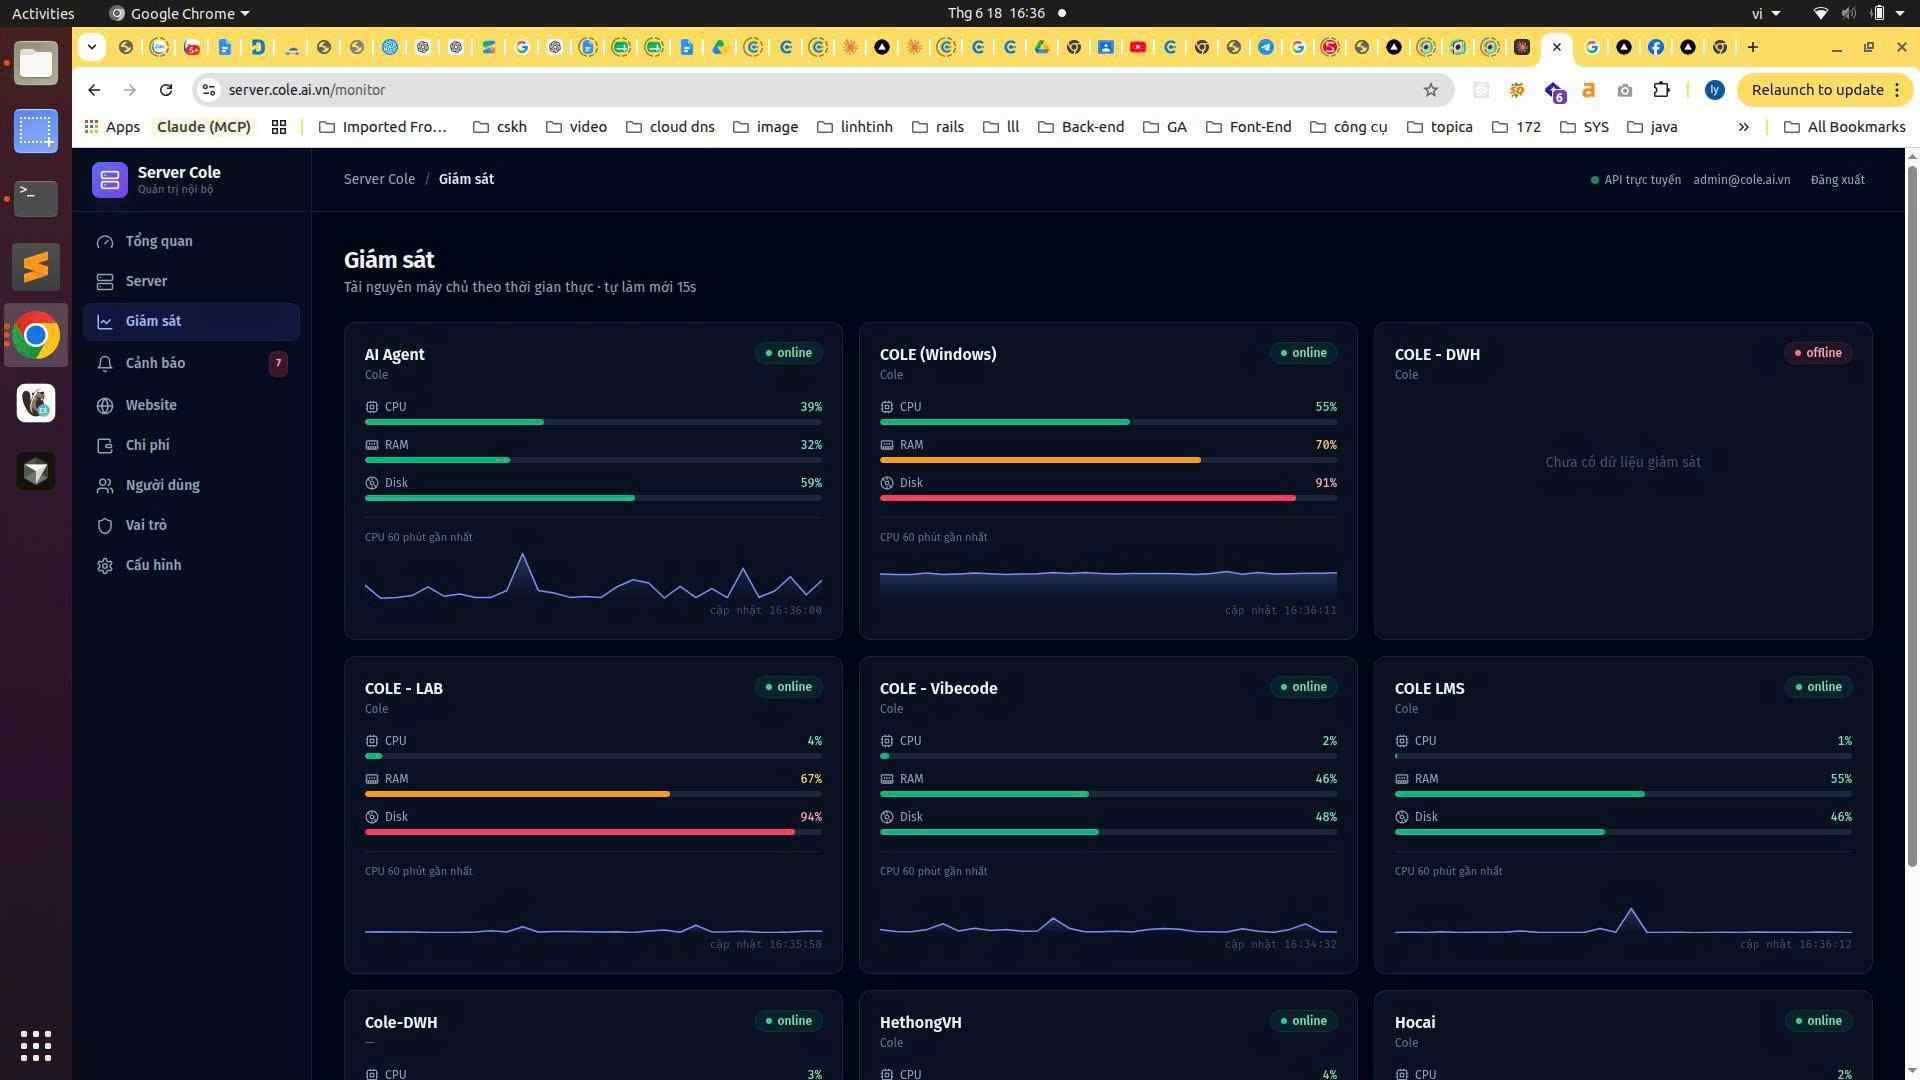Viewport: 1920px width, 1080px height.
Task: Open the Tổng quan dashboard icon
Action: pyautogui.click(x=105, y=241)
